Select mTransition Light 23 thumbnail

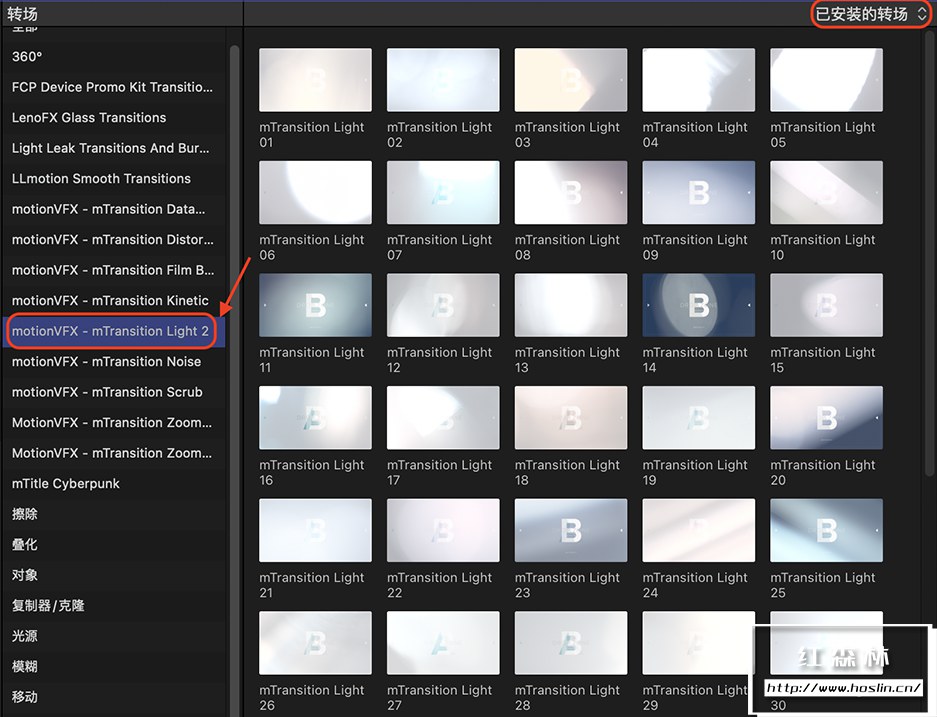pos(571,531)
